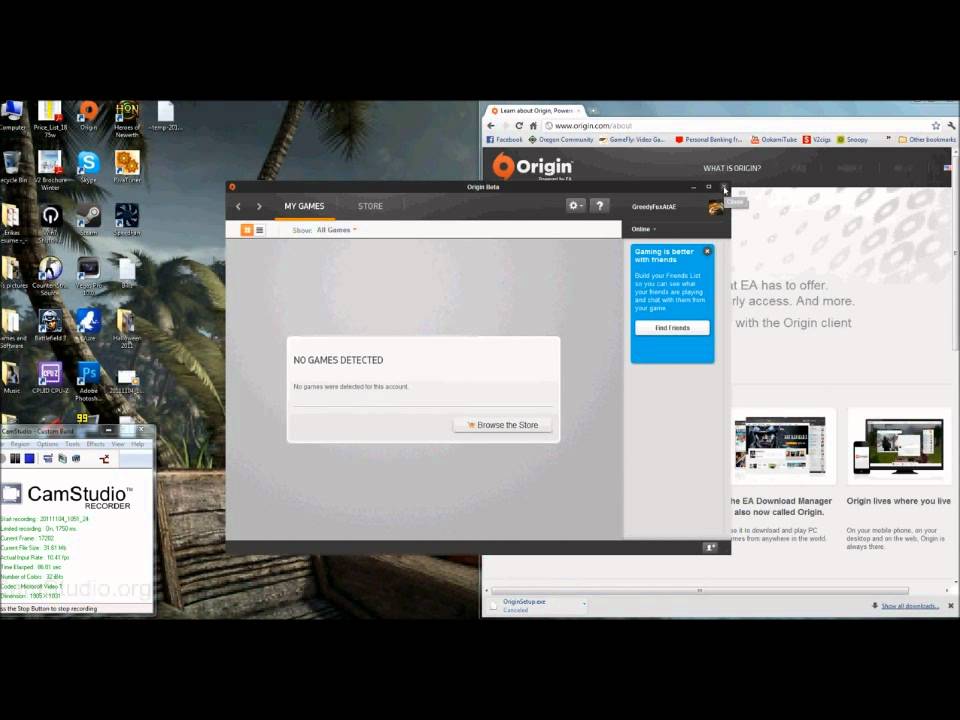The width and height of the screenshot is (960, 720).
Task: Open the GameFly bookmark
Action: tap(632, 140)
